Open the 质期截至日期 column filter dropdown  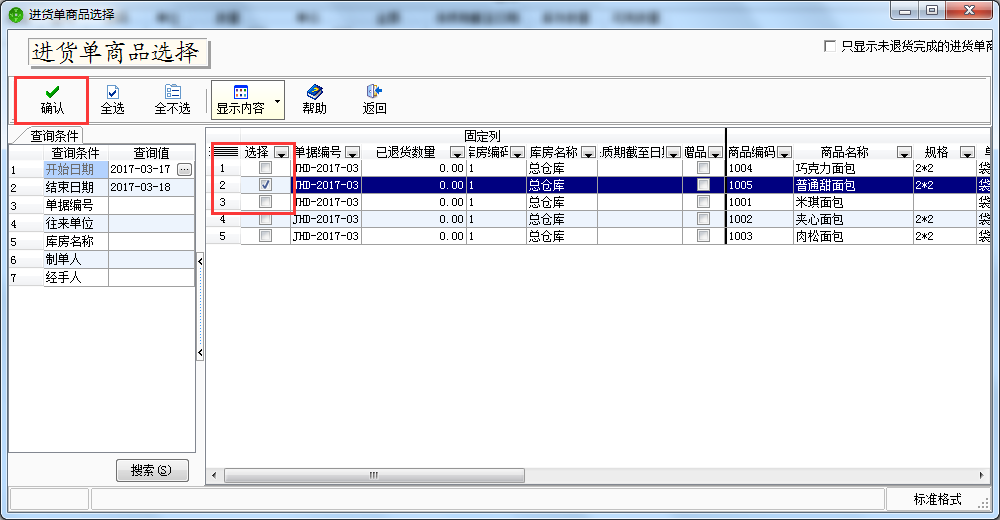click(x=673, y=152)
